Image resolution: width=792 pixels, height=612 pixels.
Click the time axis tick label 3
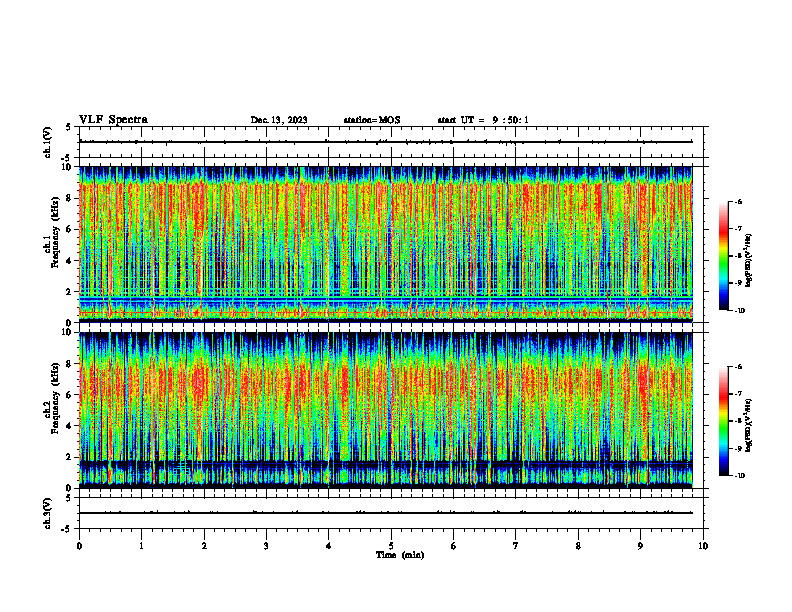[266, 546]
